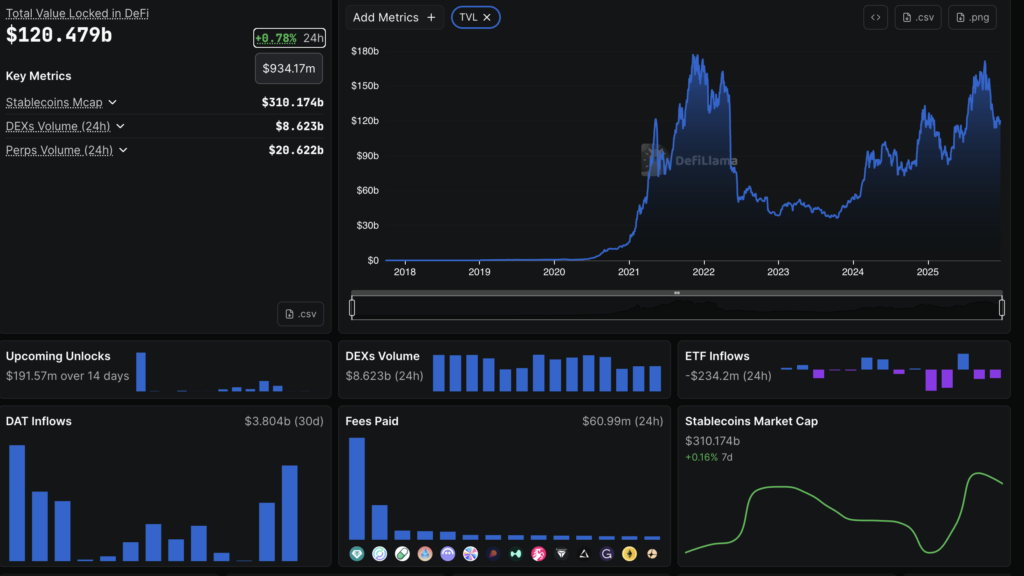The image size is (1024, 576).
Task: Download the TVL chart as .csv
Action: click(918, 17)
